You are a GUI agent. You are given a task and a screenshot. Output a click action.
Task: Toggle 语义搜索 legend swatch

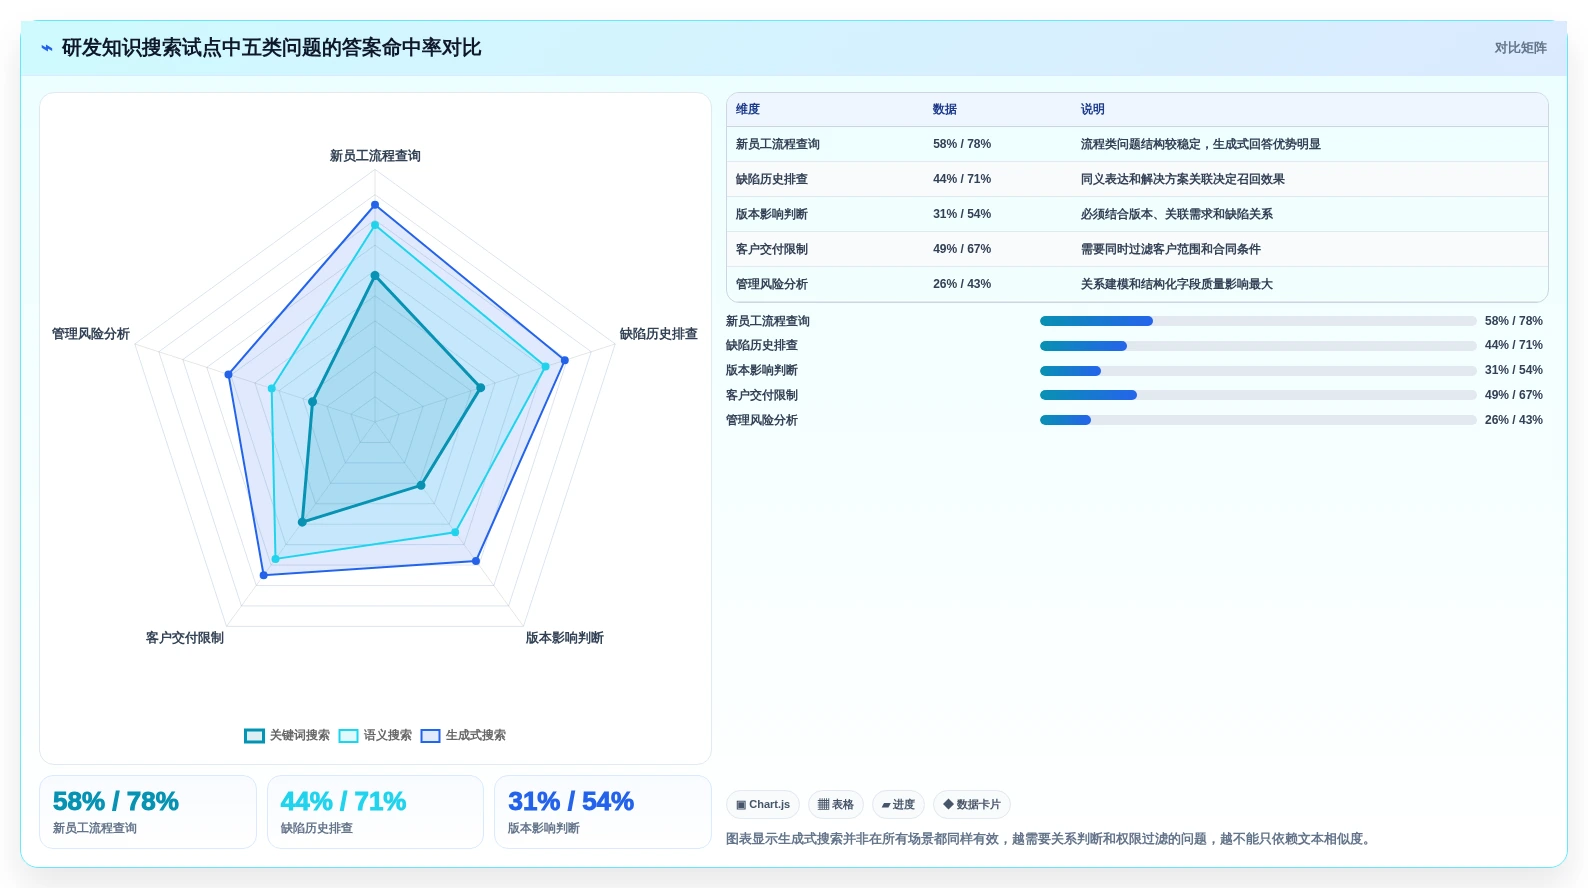pos(348,736)
